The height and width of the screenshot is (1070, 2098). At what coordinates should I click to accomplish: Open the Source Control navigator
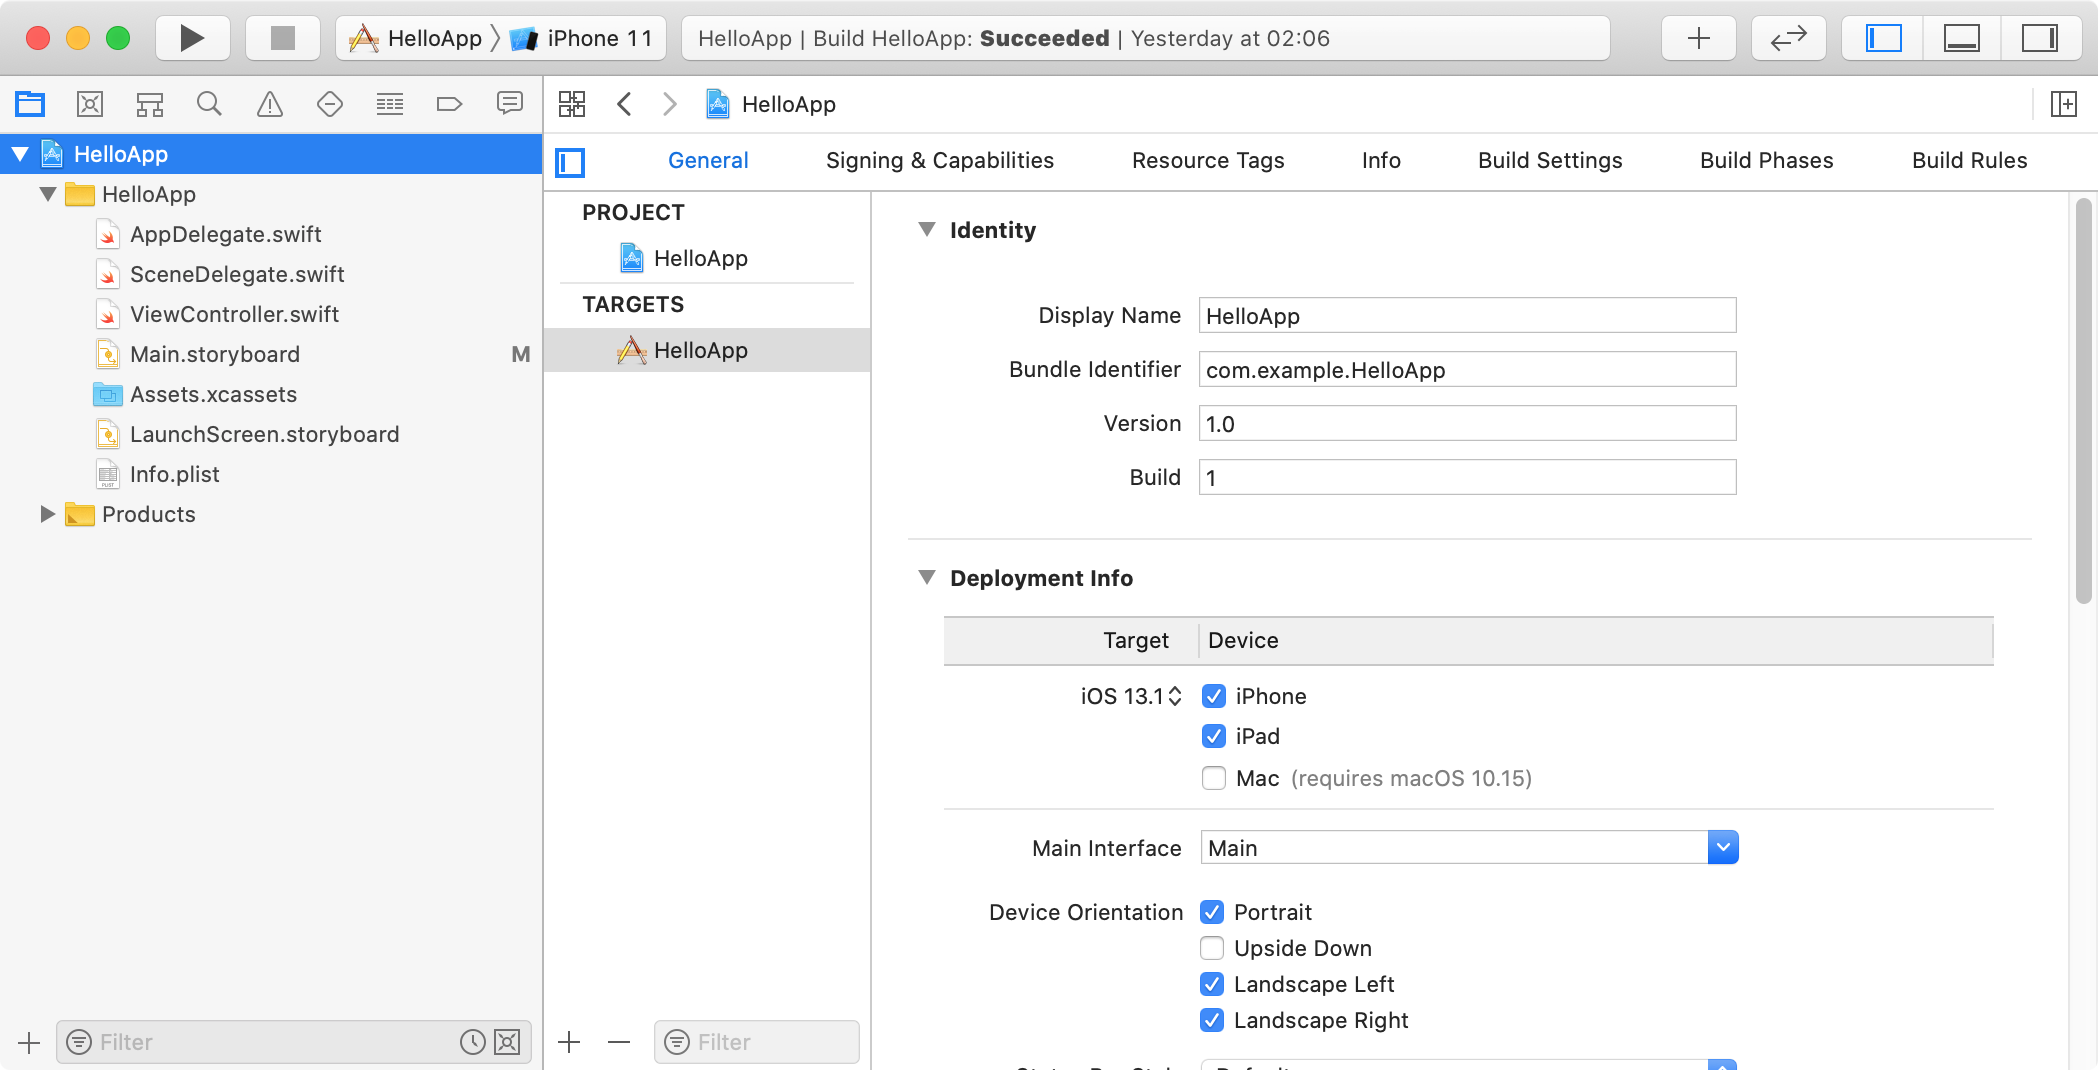pyautogui.click(x=90, y=104)
